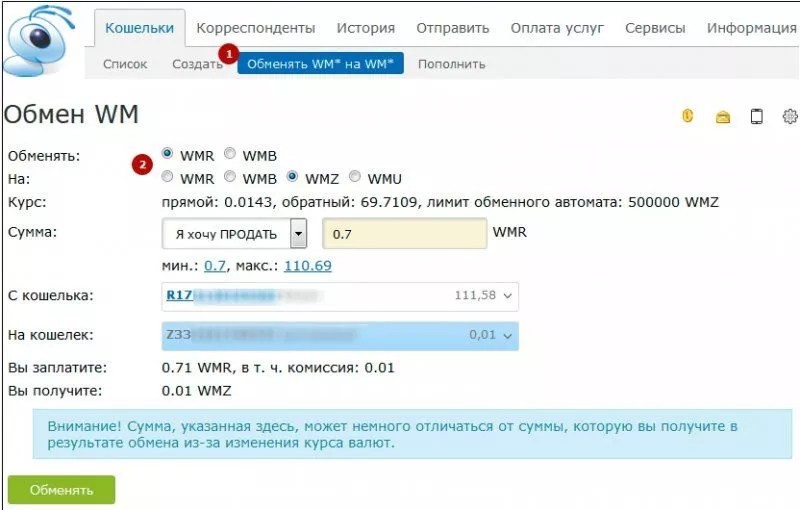The height and width of the screenshot is (510, 800).
Task: Switch to the Кошельки tab
Action: (139, 28)
